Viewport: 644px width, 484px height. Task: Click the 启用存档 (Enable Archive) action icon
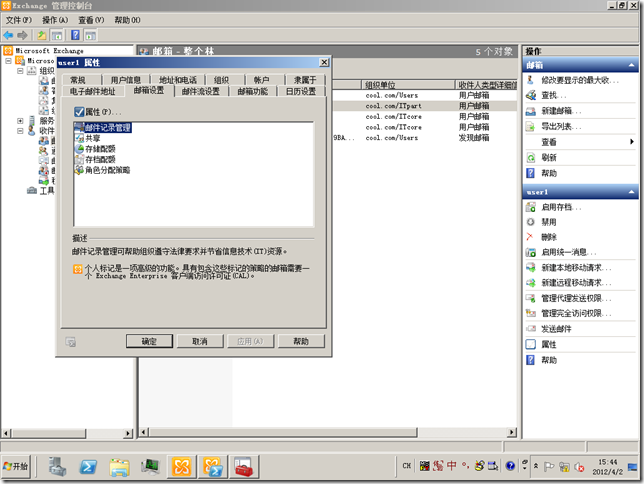(x=531, y=206)
